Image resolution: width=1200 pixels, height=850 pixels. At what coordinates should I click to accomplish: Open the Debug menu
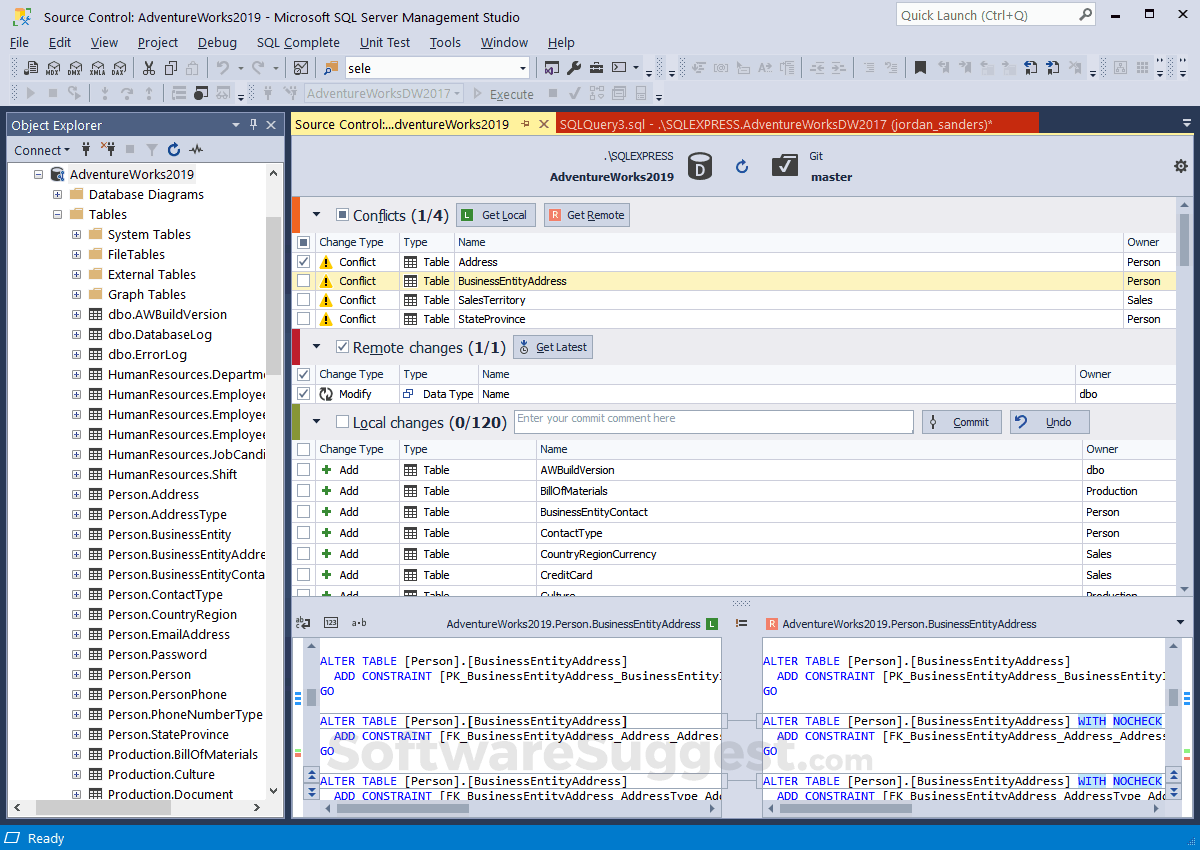tap(217, 42)
